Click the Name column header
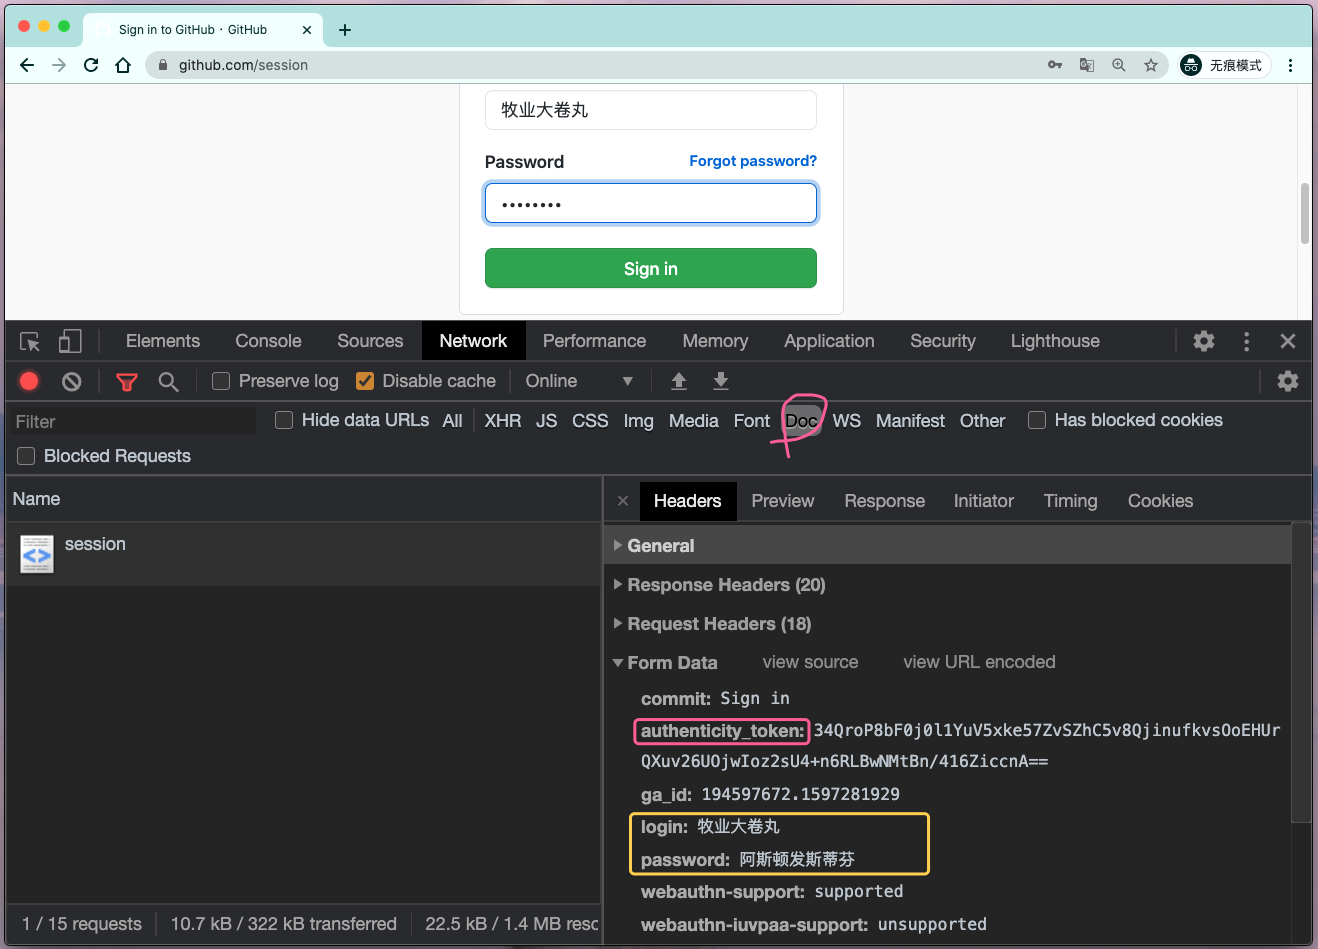 tap(303, 499)
